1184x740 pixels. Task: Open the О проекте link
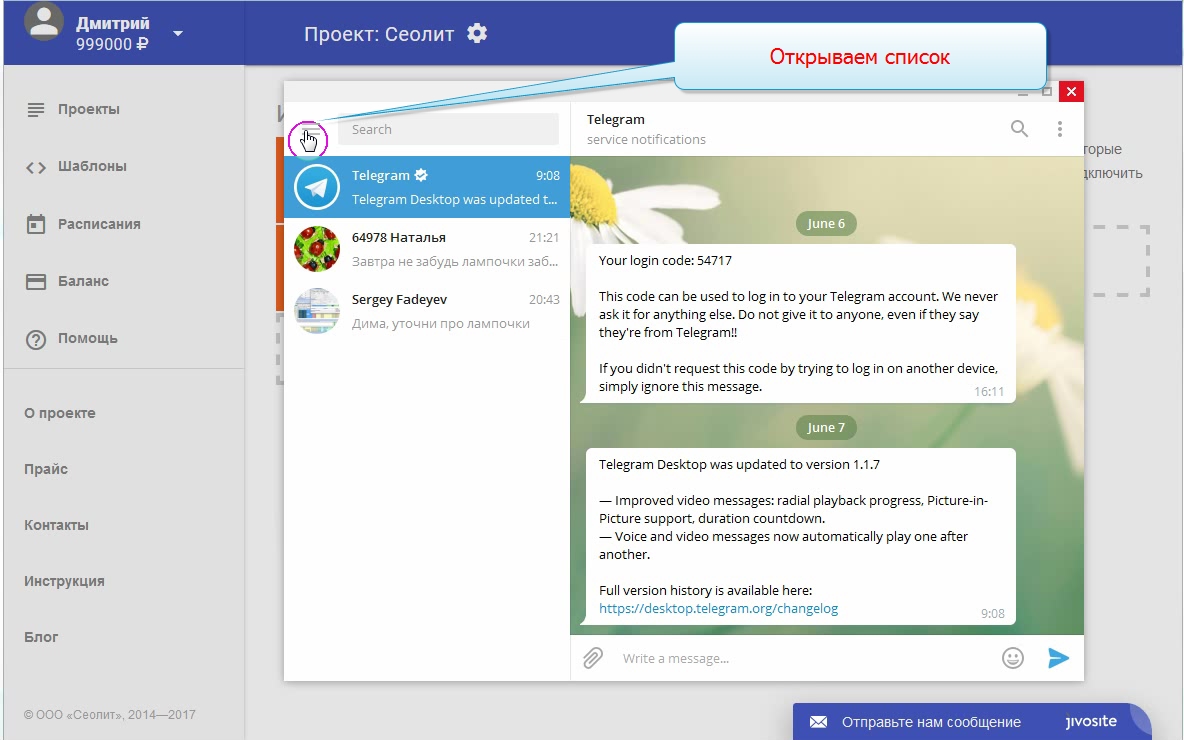tap(60, 413)
